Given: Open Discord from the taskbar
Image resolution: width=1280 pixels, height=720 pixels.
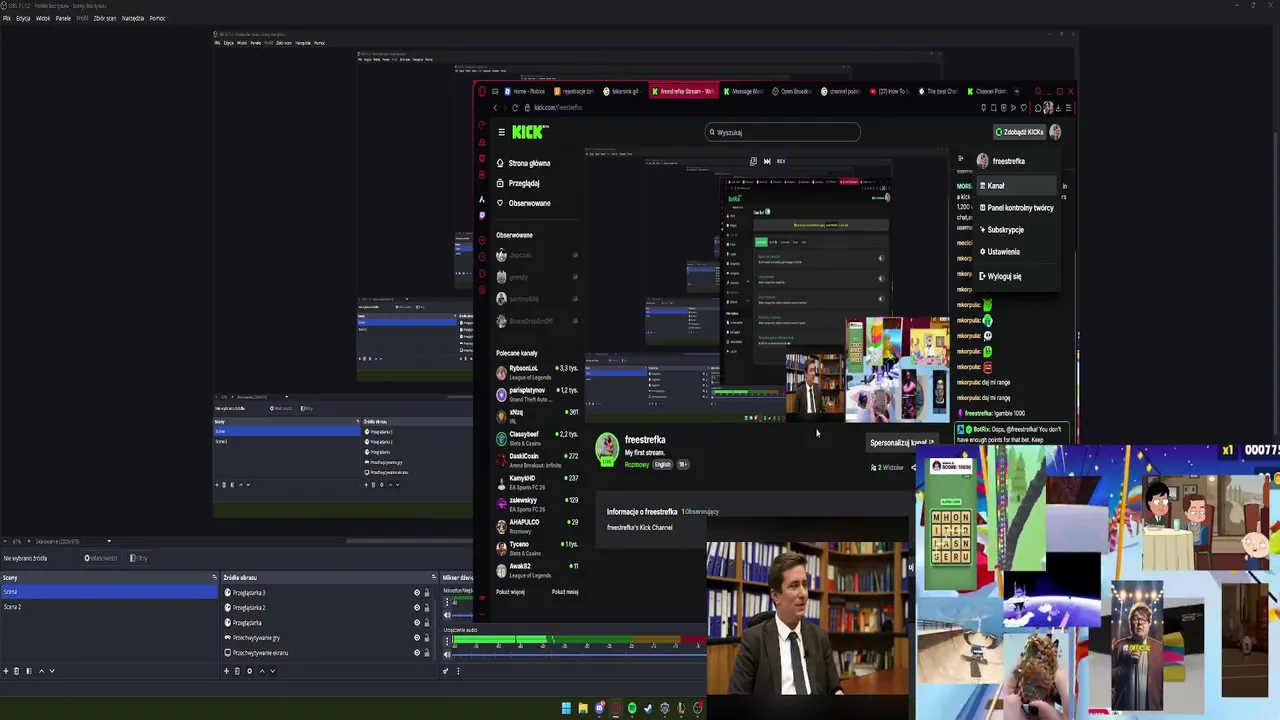Looking at the screenshot, I should [x=600, y=708].
